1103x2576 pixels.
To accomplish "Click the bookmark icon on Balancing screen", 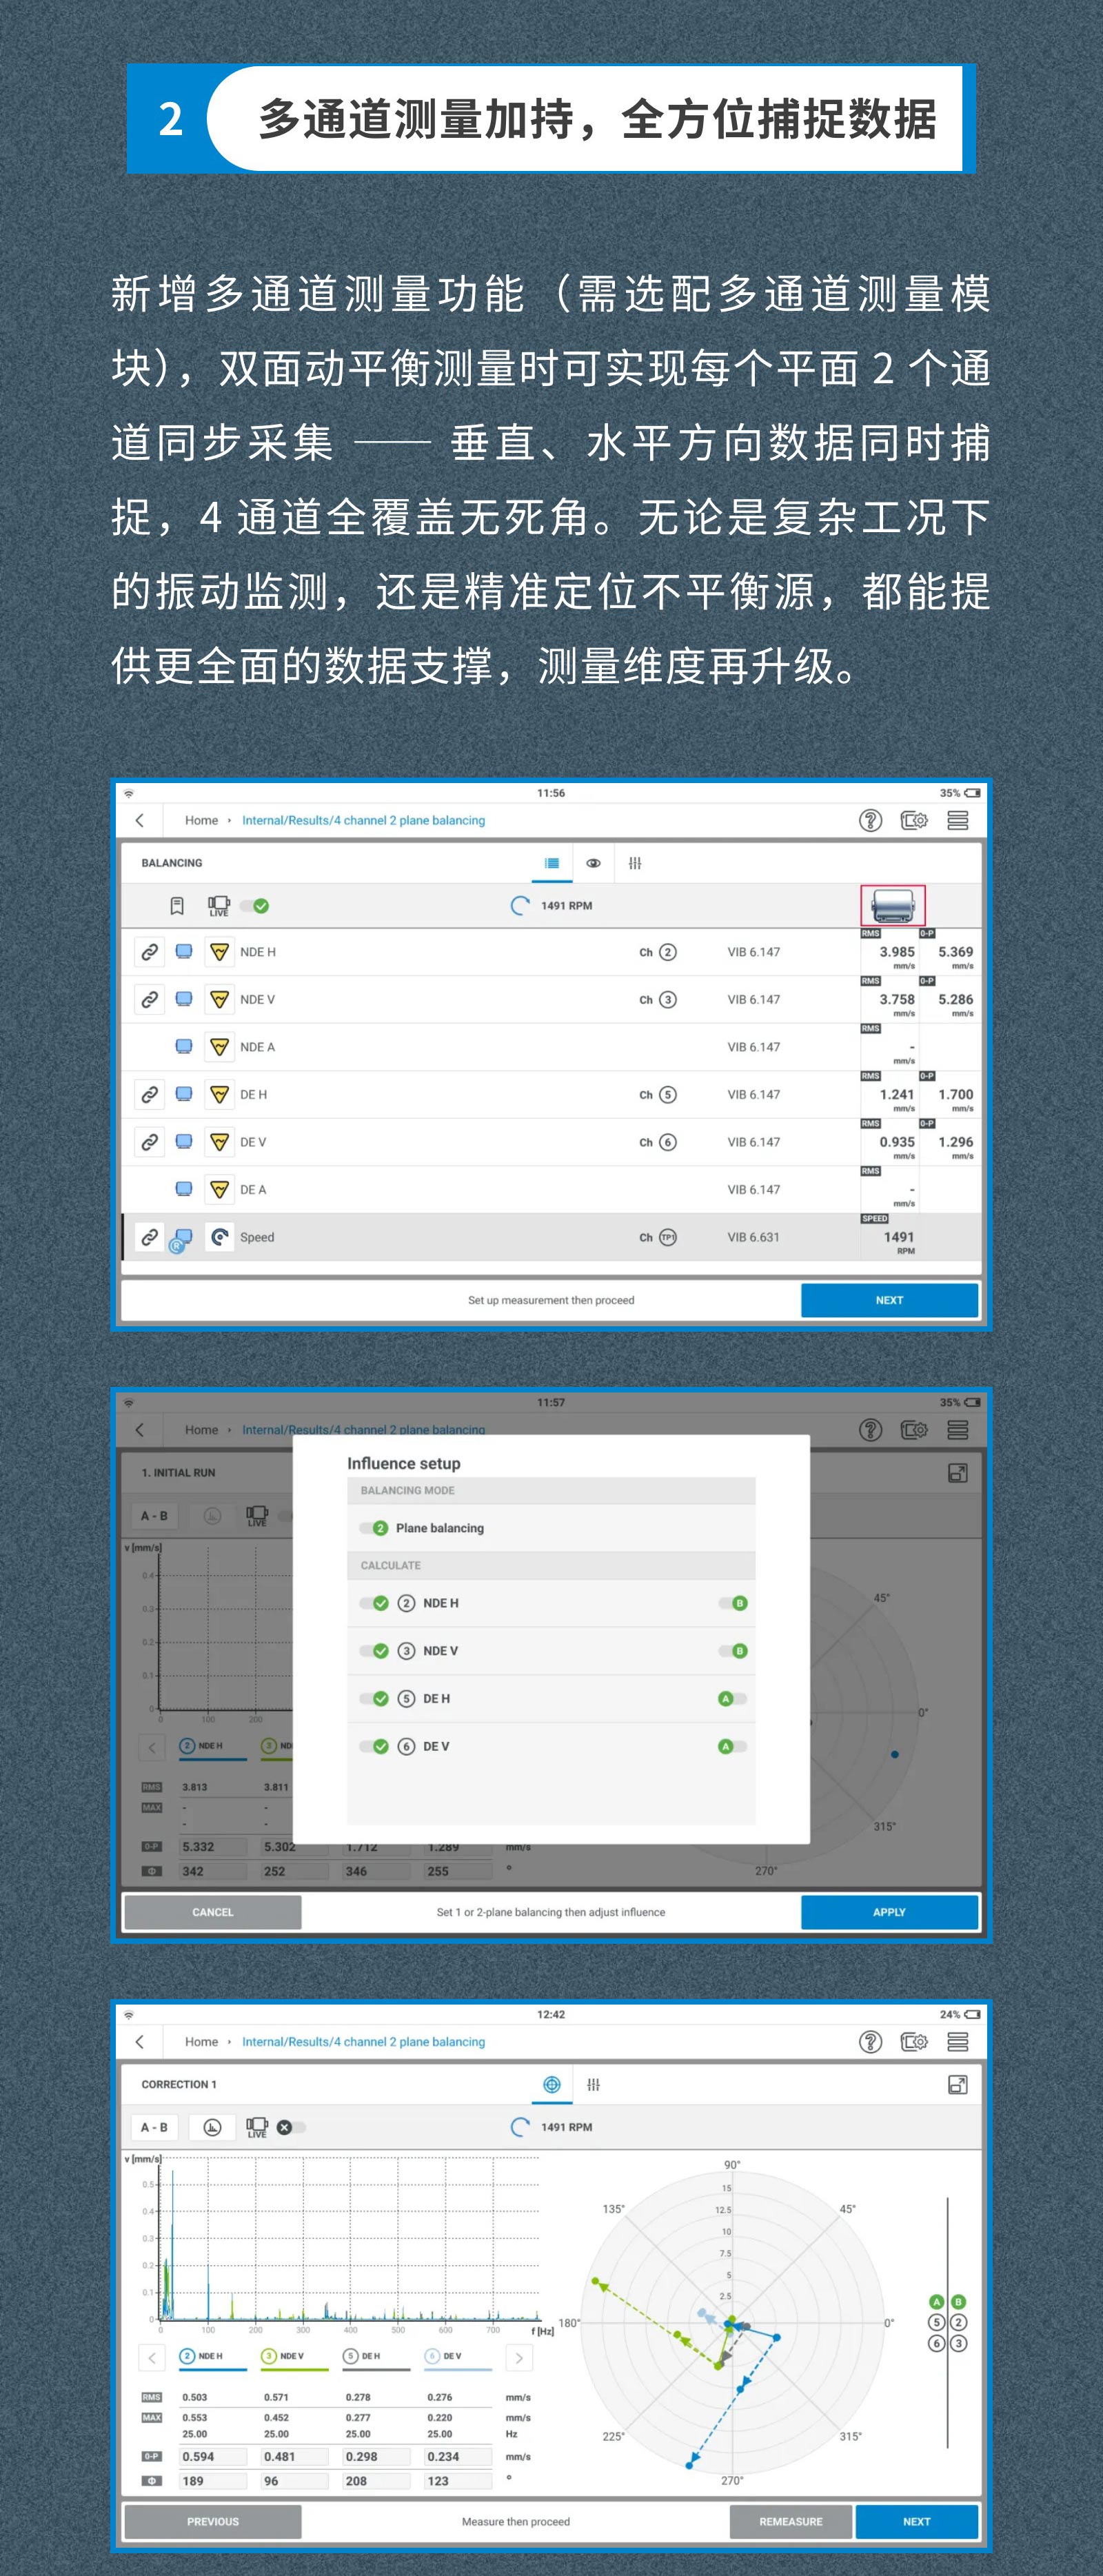I will (x=177, y=906).
